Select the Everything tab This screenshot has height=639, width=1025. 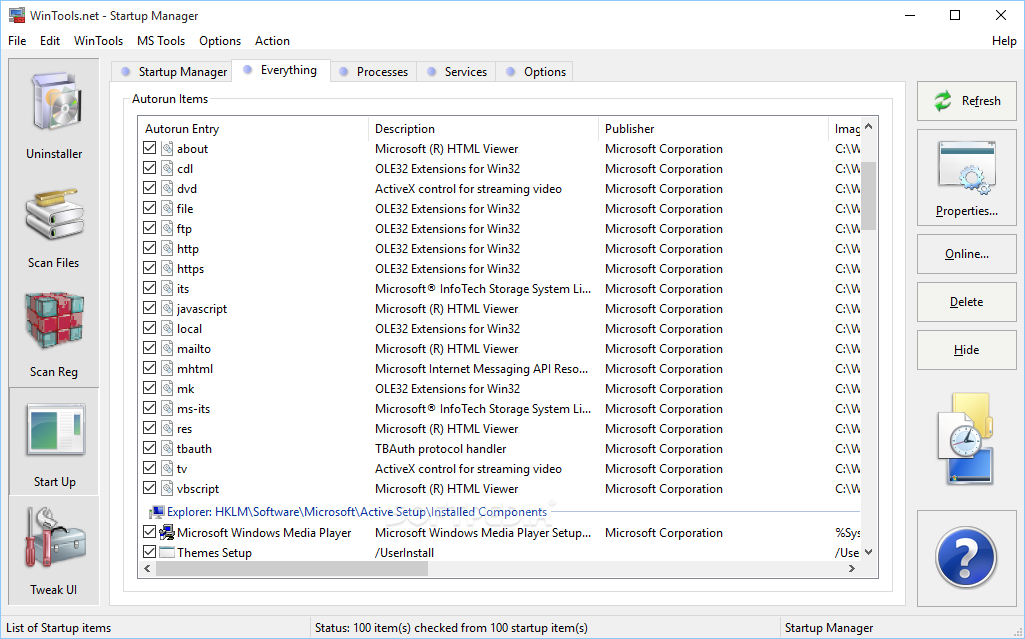(281, 70)
